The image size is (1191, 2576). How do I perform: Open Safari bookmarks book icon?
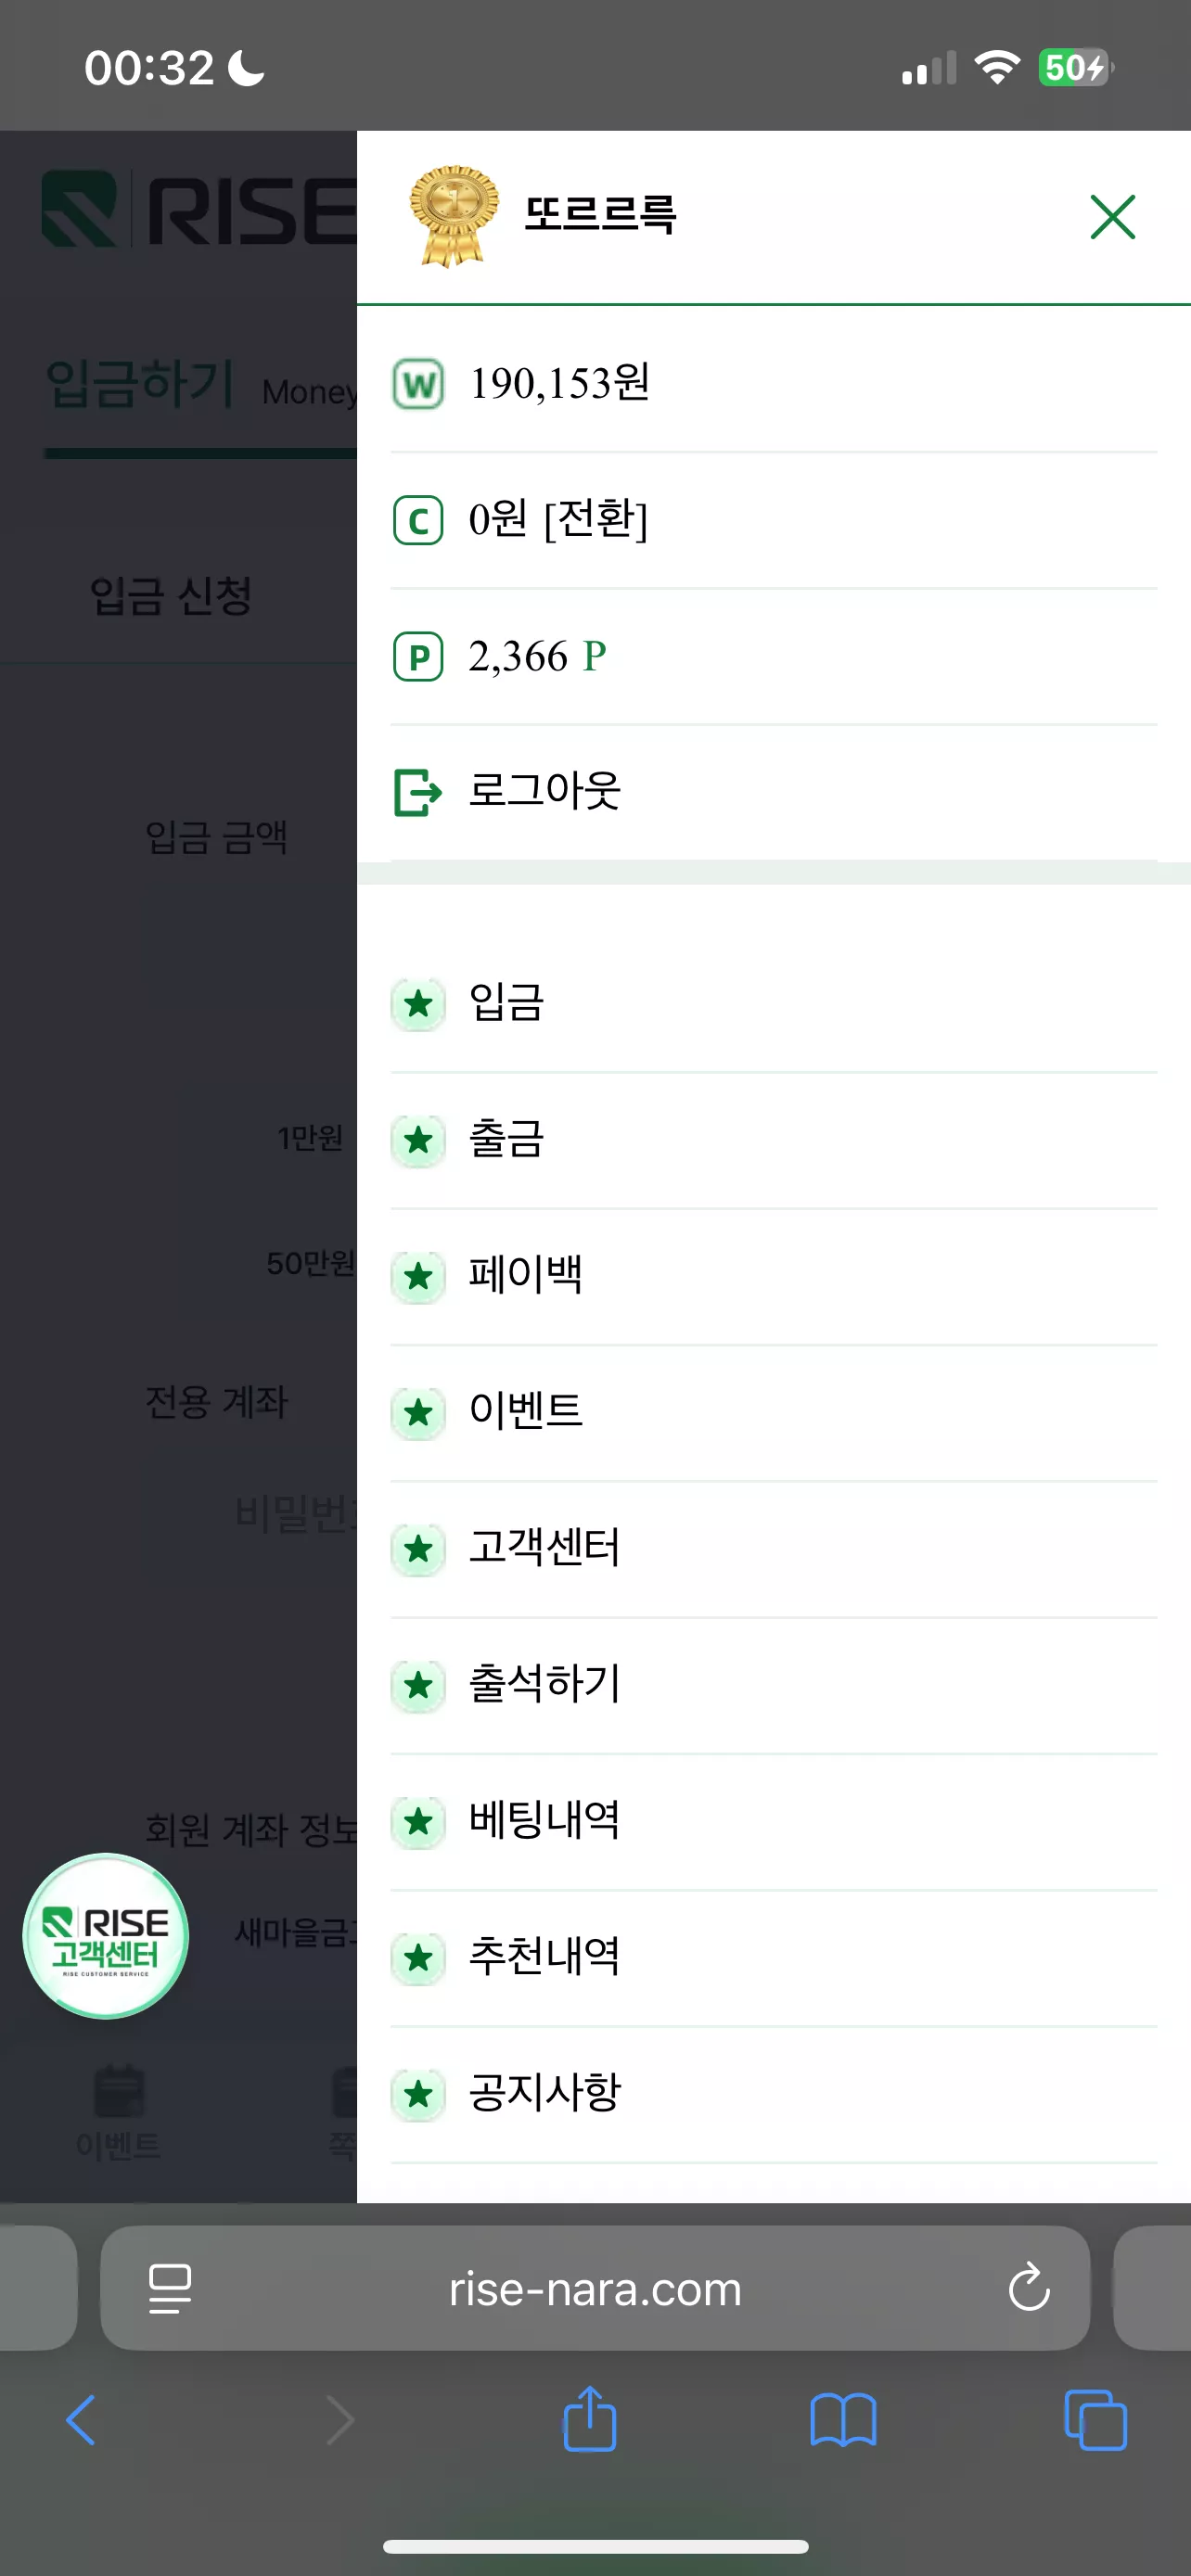[x=843, y=2420]
